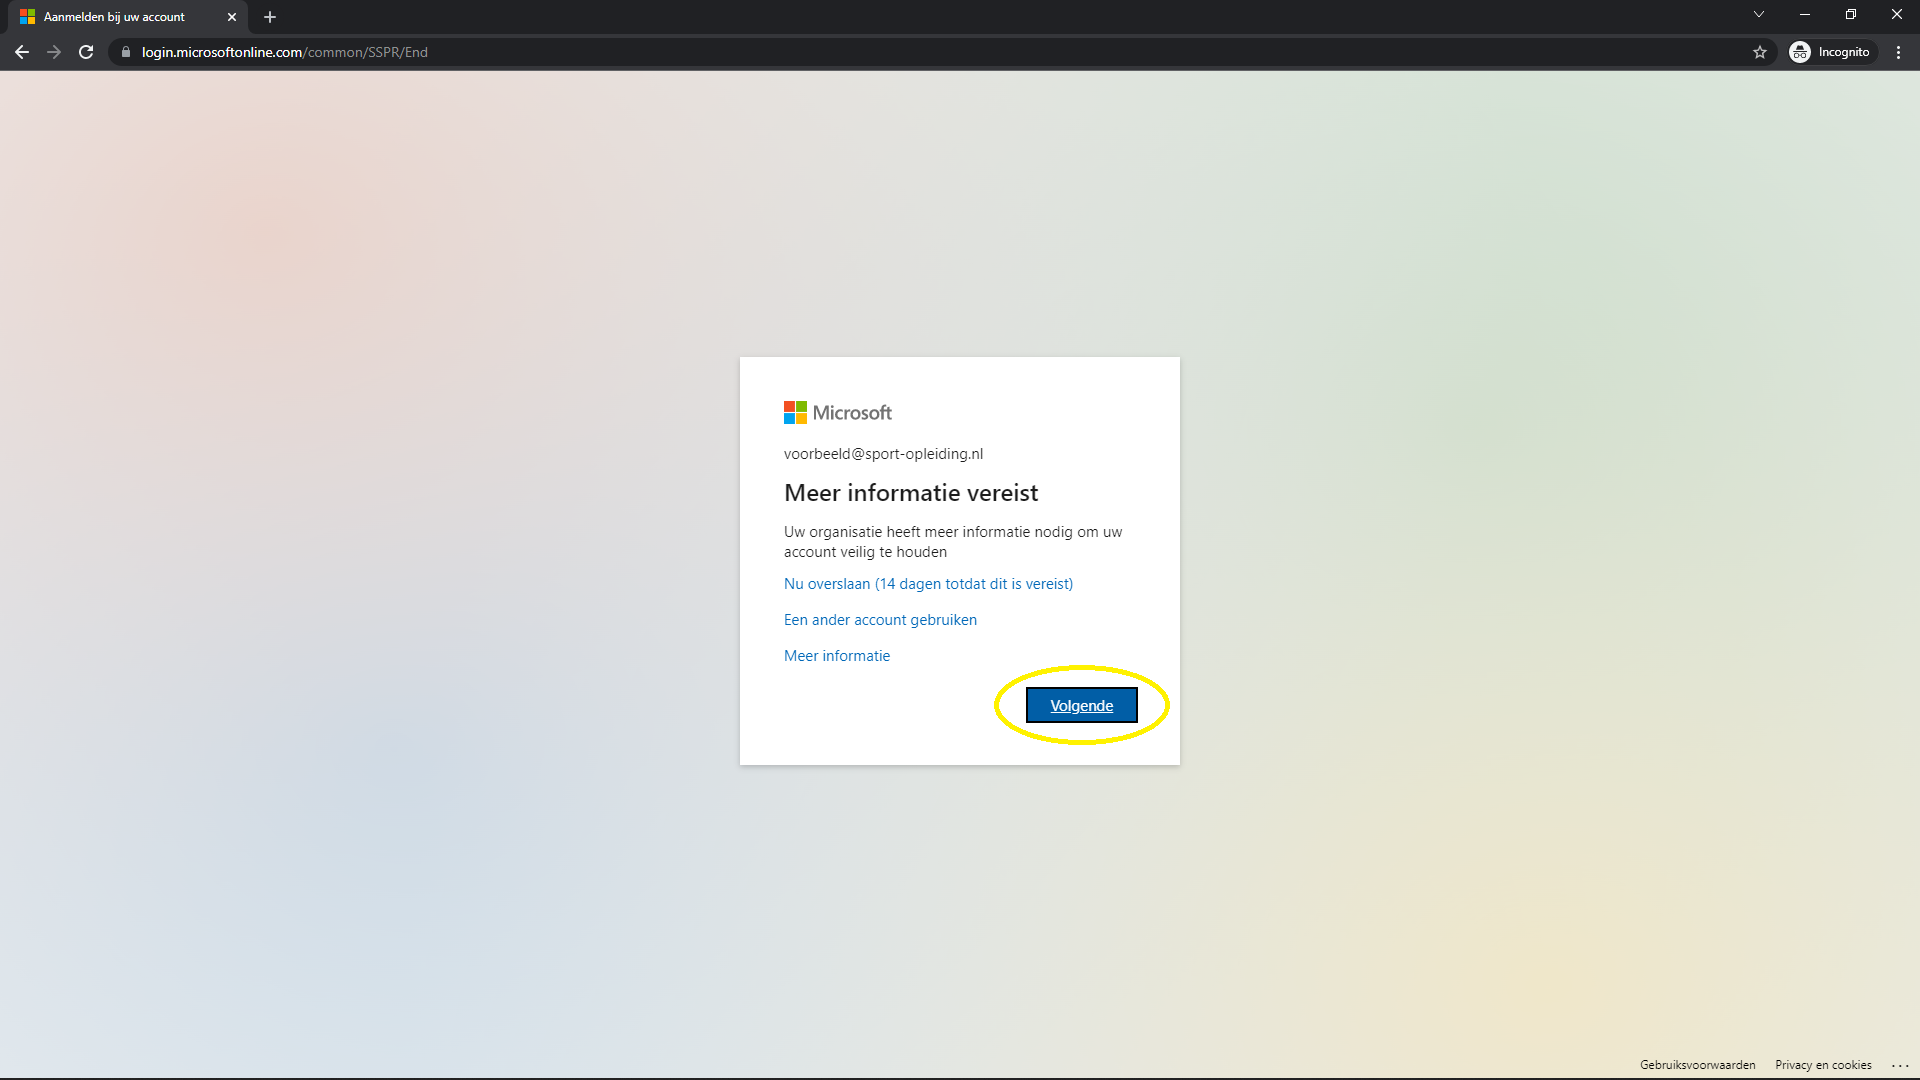The image size is (1920, 1080).
Task: Click the padlock site info icon
Action: [x=125, y=52]
